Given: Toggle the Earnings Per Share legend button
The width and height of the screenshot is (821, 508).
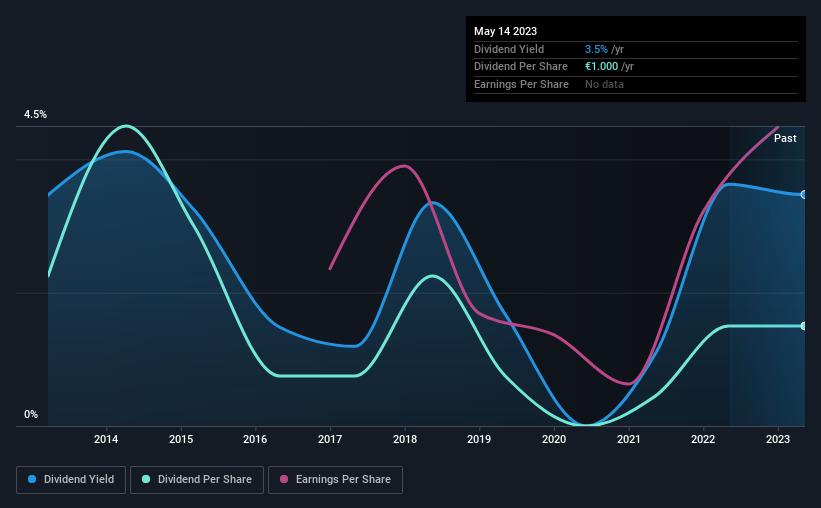Looking at the screenshot, I should pos(336,480).
